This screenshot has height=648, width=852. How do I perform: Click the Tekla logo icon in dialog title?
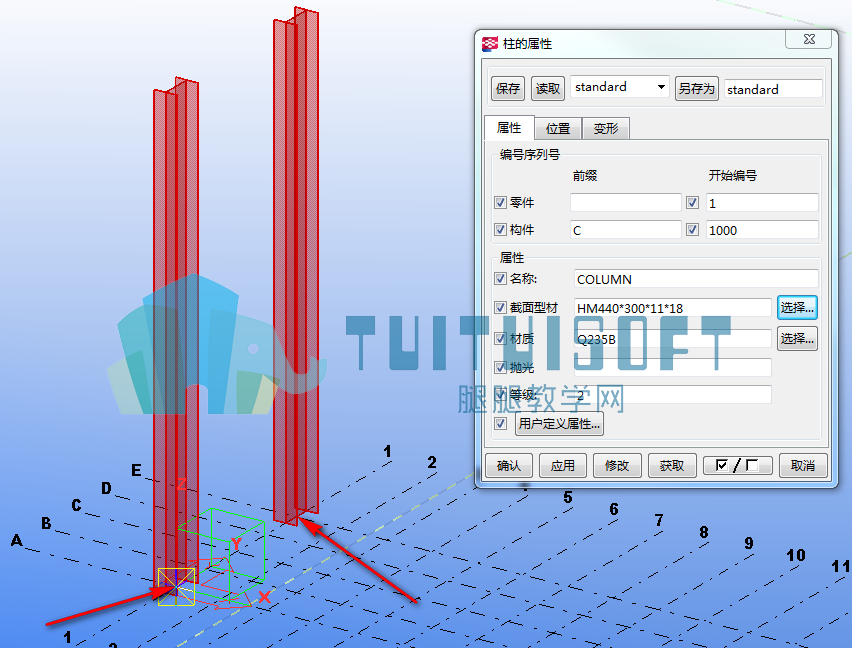490,43
